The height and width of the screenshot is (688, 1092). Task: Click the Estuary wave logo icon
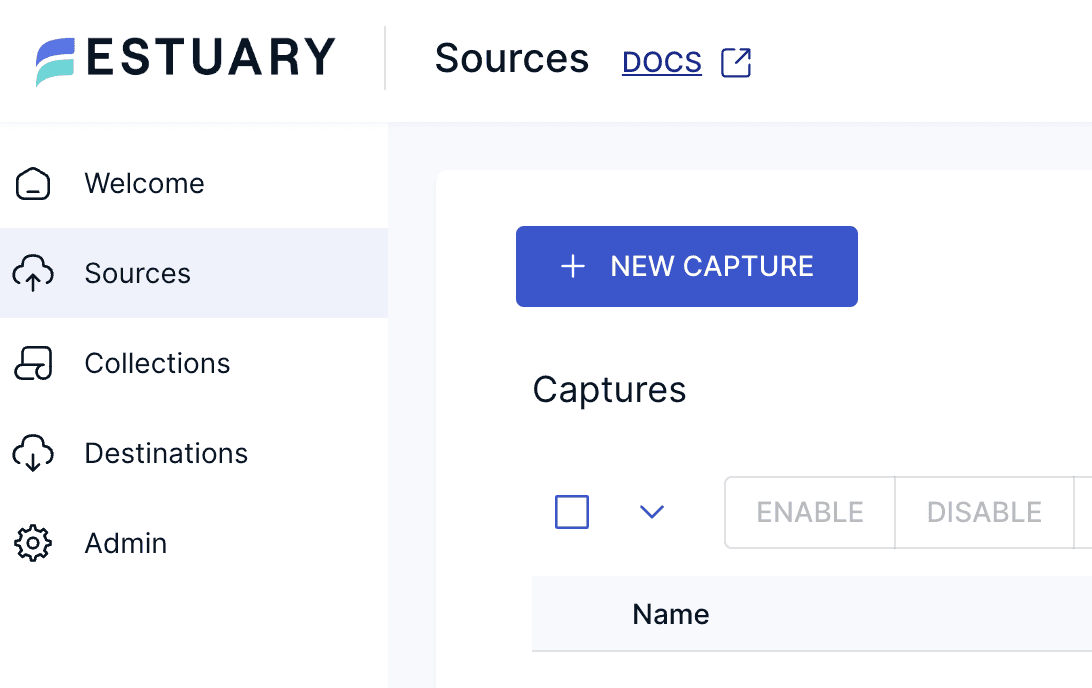(x=56, y=61)
